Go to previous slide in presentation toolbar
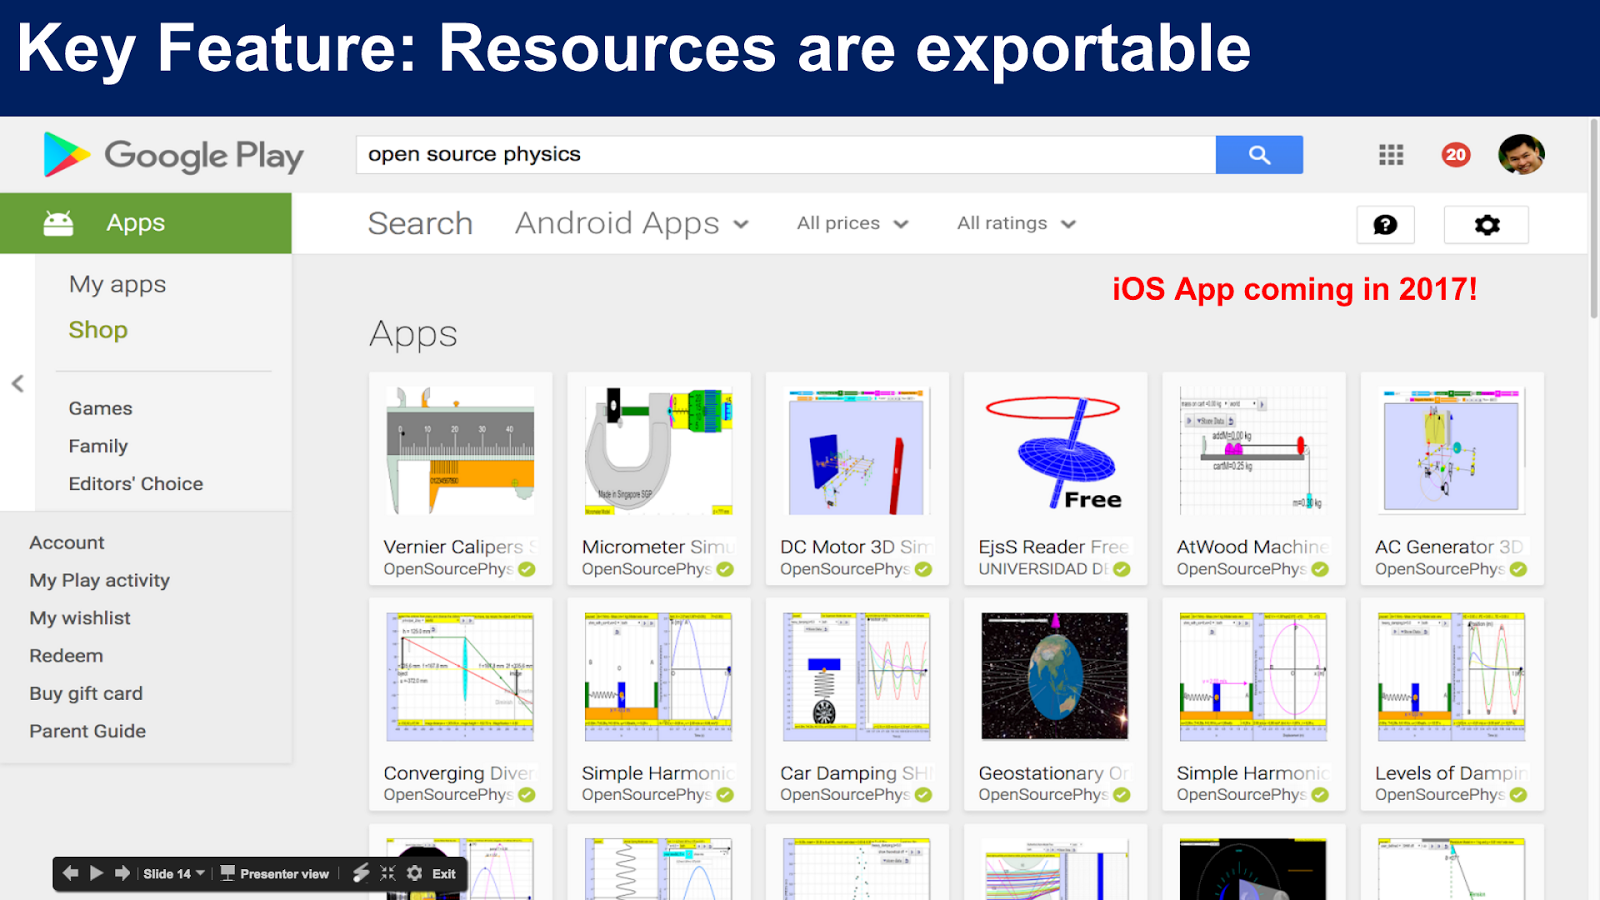The width and height of the screenshot is (1600, 900). (x=70, y=873)
